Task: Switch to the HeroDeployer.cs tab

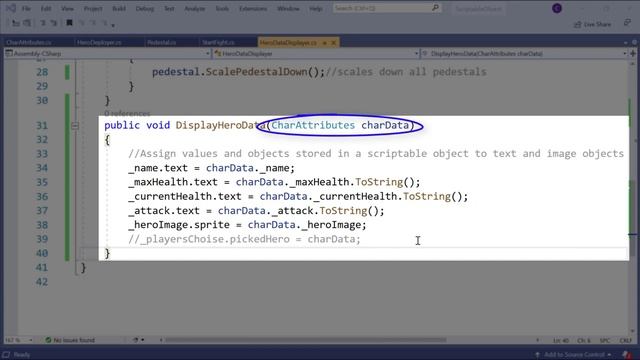Action: pos(99,42)
